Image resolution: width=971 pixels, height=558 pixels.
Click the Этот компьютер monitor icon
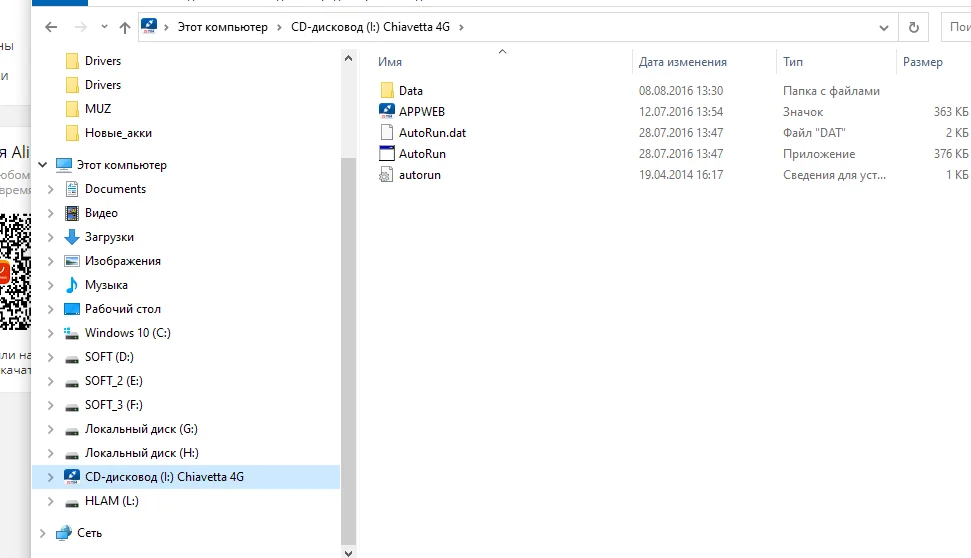tap(64, 165)
